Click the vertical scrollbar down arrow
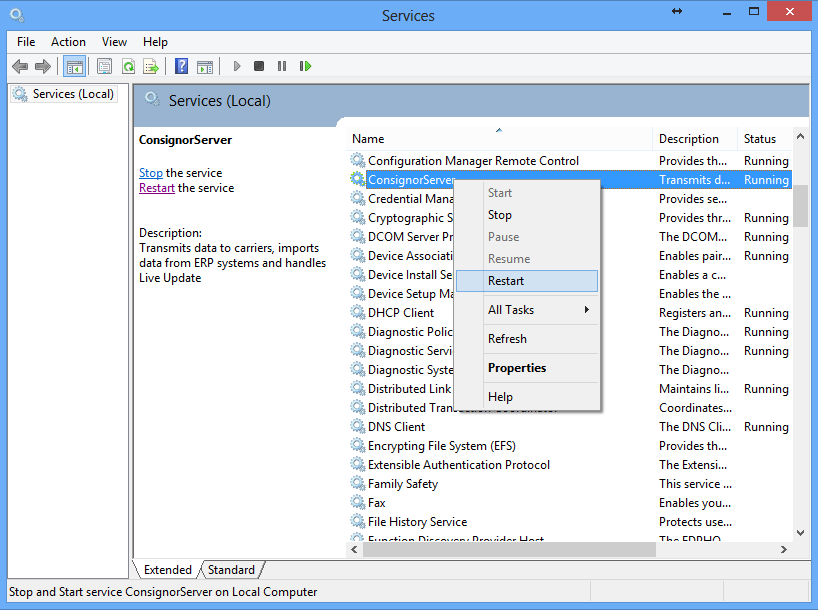Viewport: 818px width, 610px height. (800, 533)
